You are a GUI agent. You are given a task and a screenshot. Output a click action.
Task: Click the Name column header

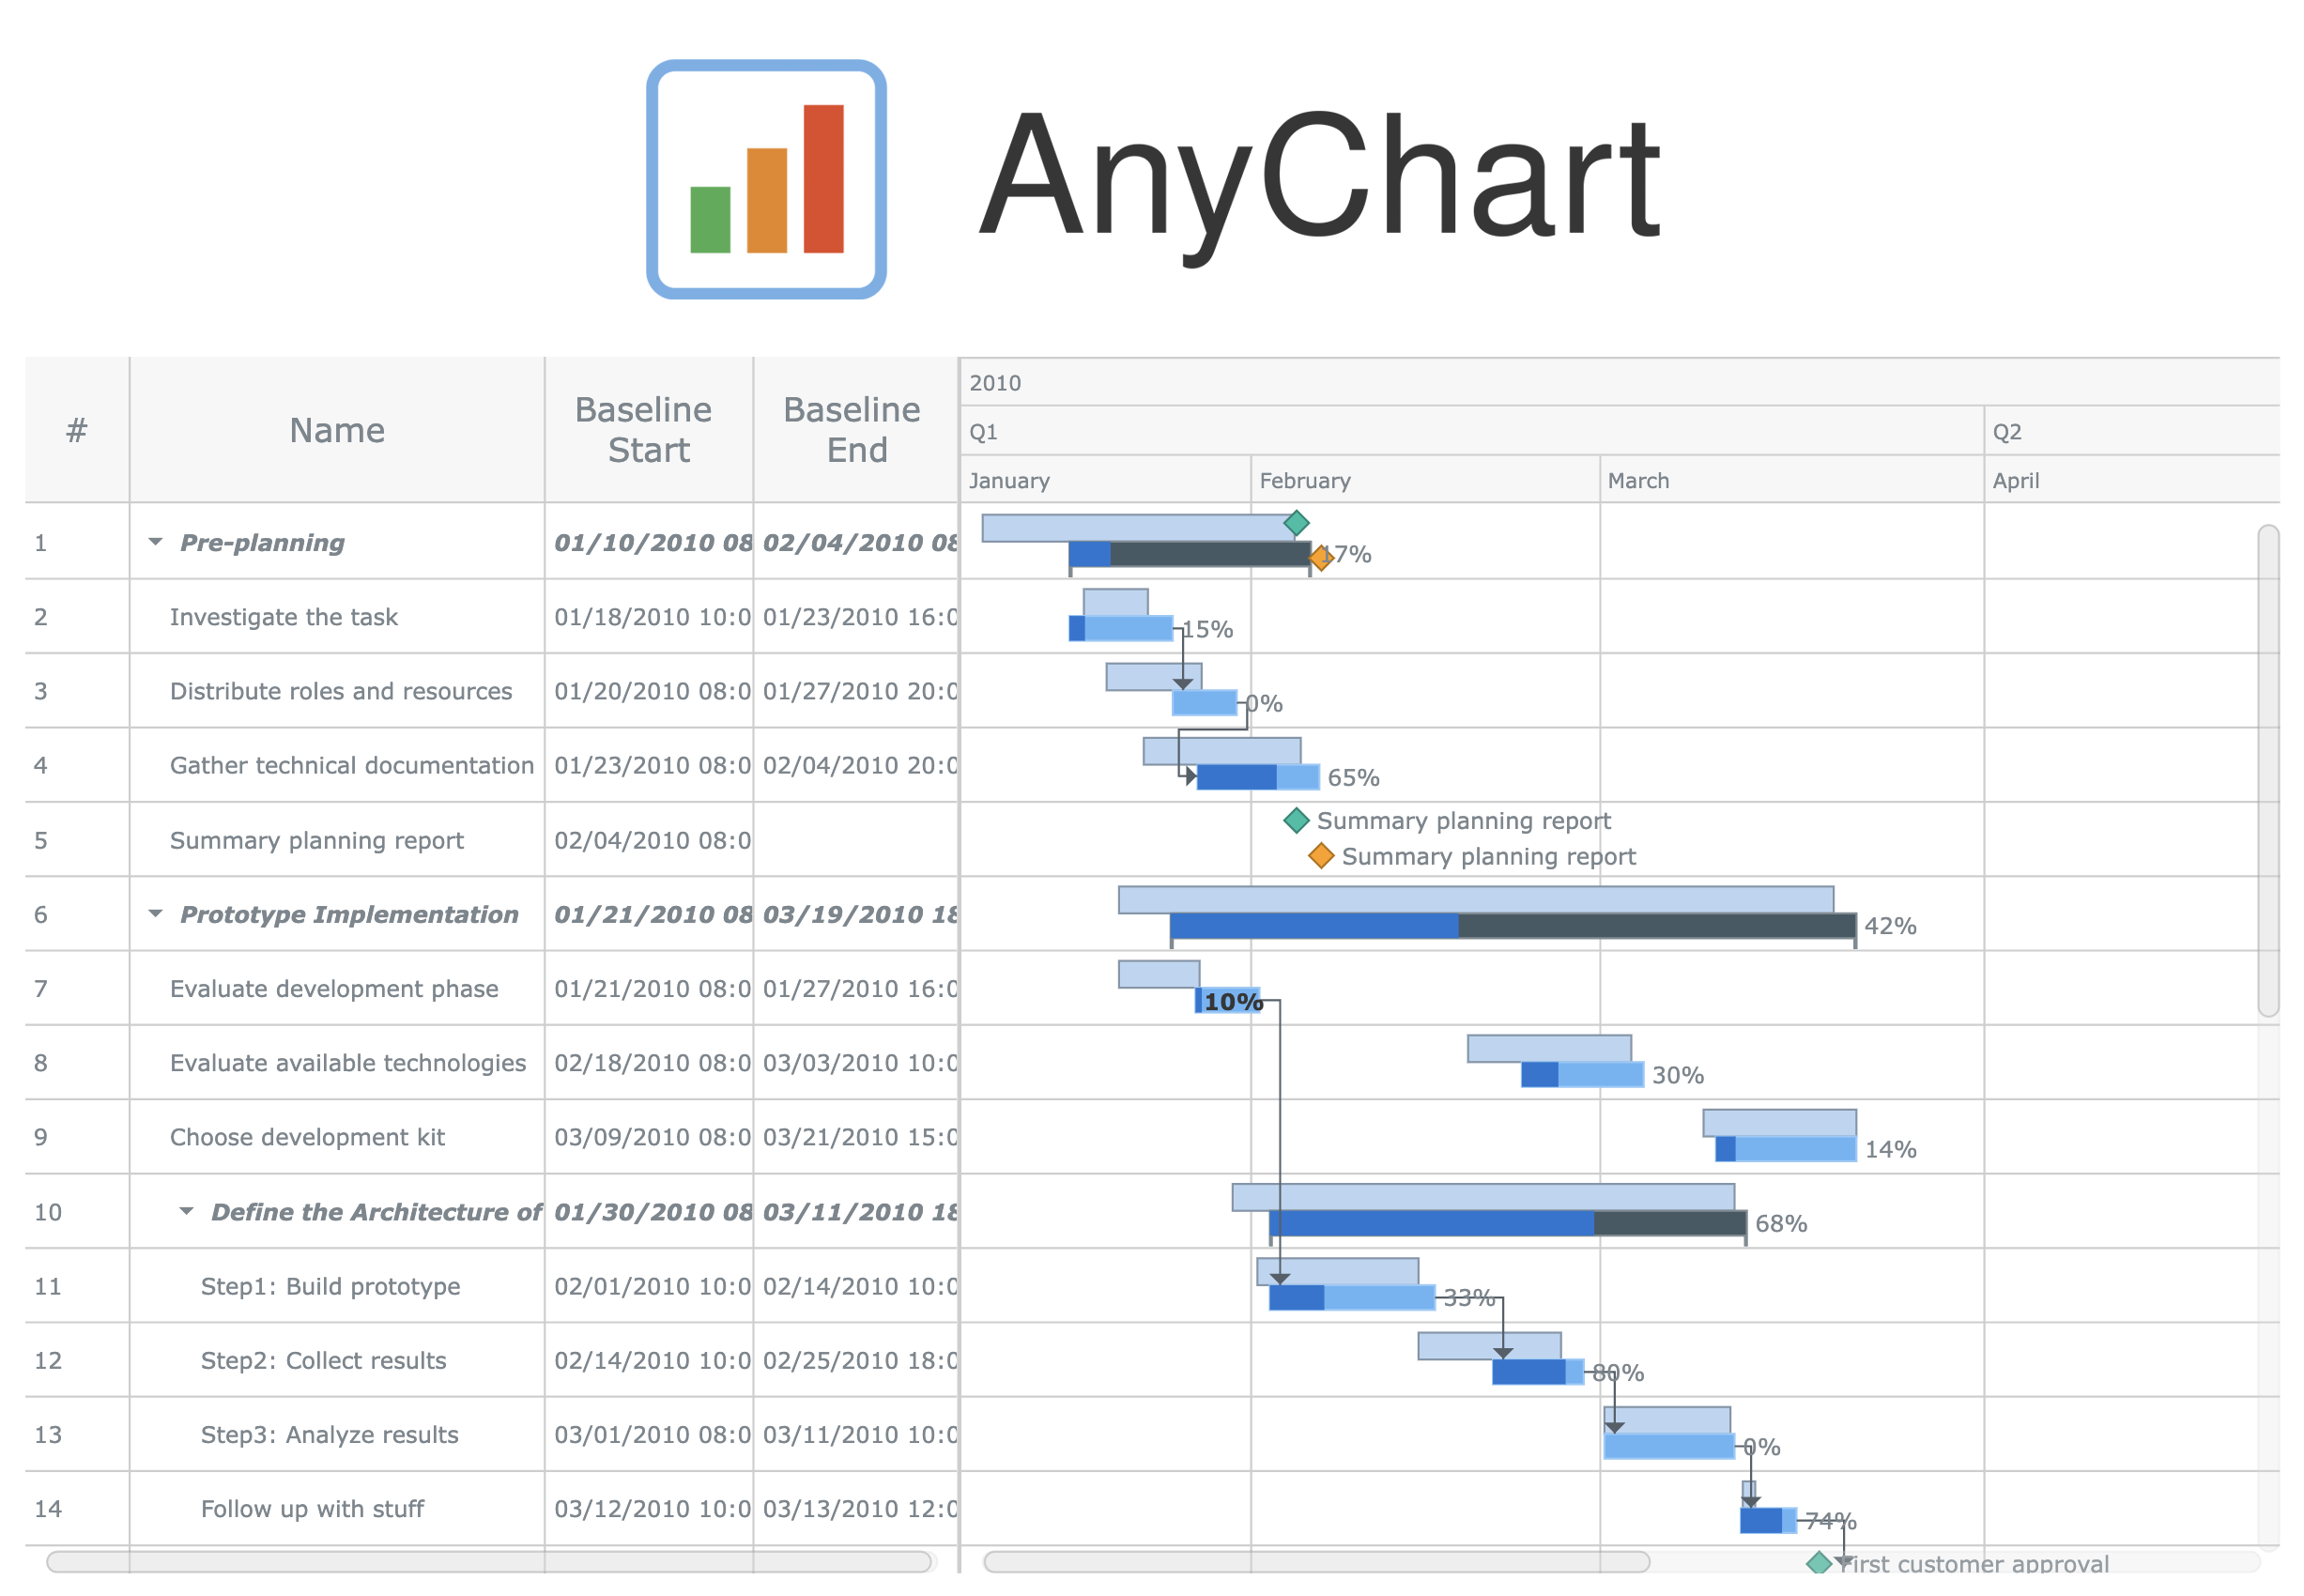[337, 430]
